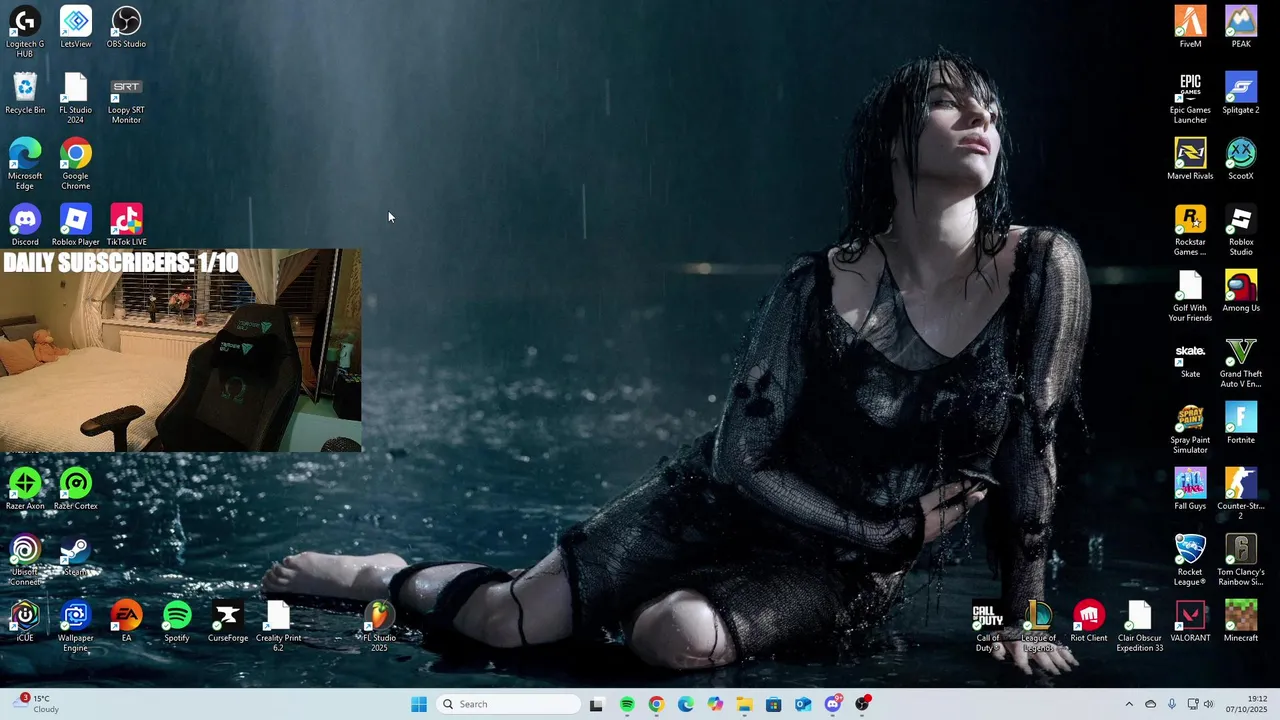Expand the hidden system tray icons

coord(1129,704)
